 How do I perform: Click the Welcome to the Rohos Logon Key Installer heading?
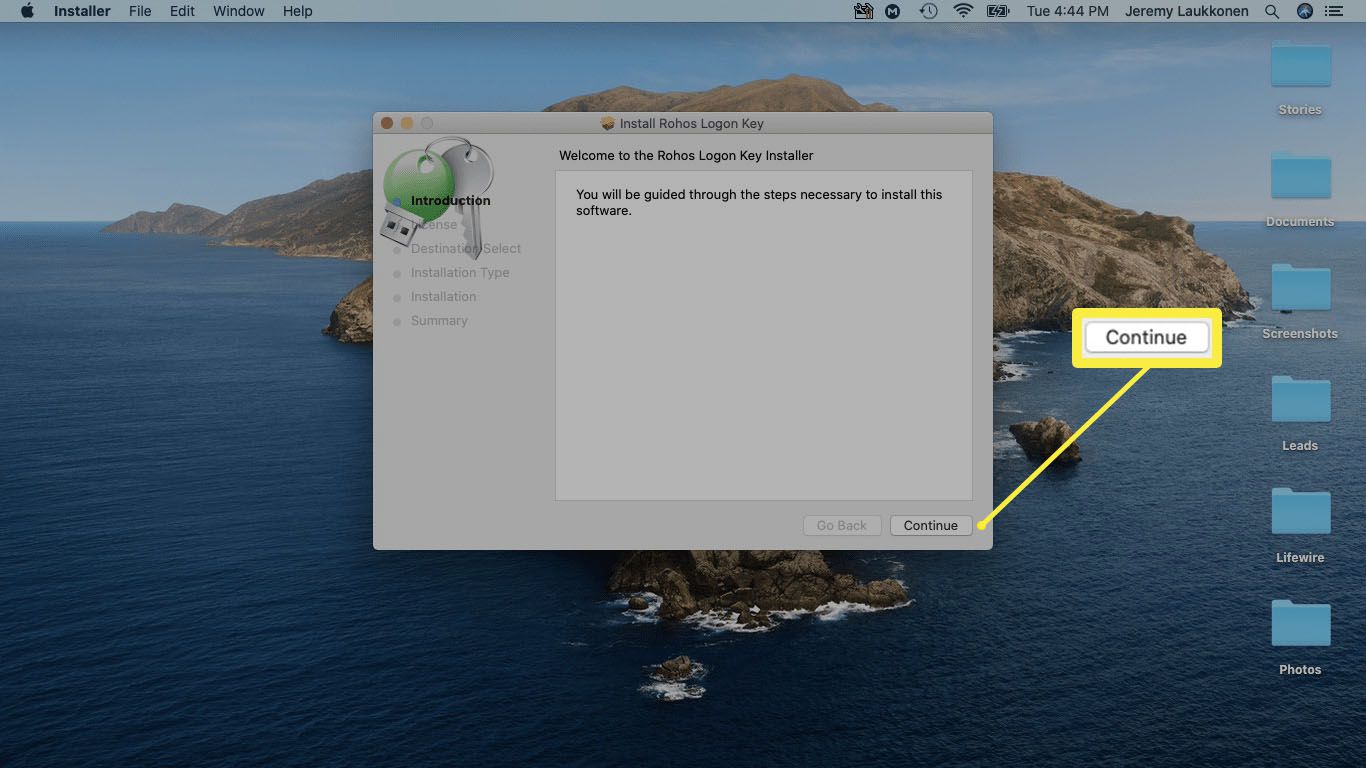686,155
